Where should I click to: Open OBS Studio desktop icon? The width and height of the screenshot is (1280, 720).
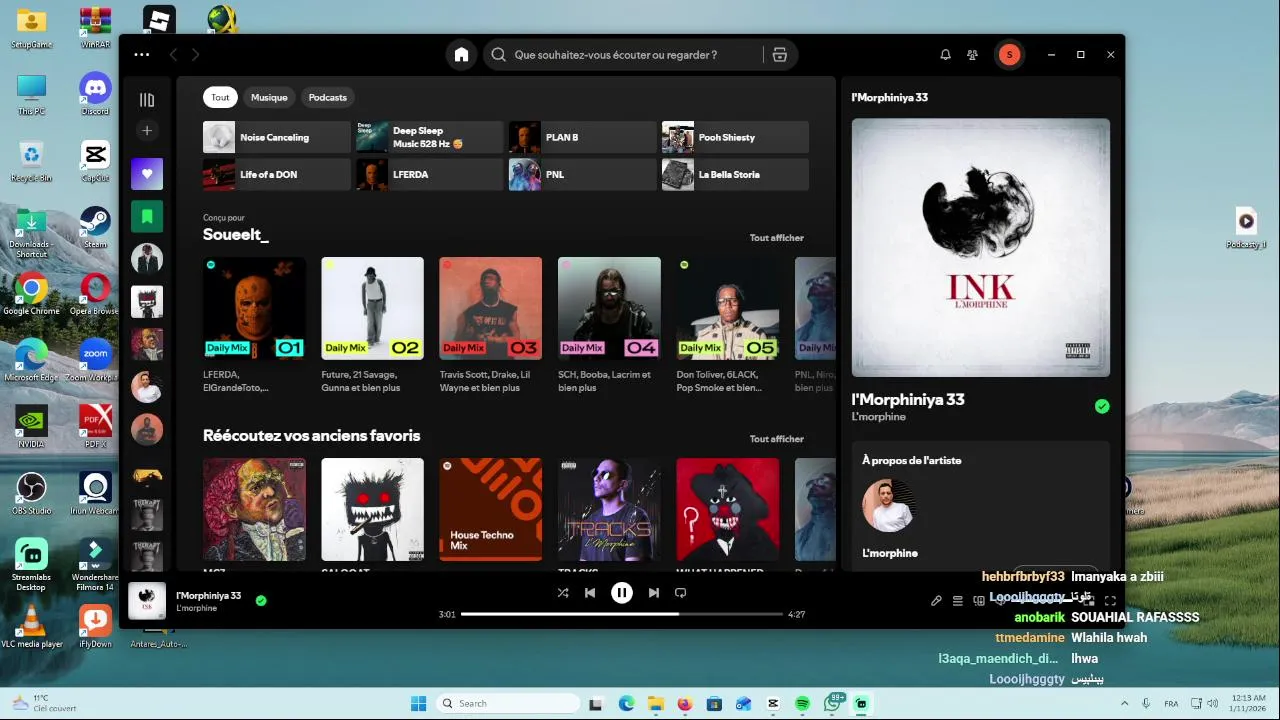point(31,493)
